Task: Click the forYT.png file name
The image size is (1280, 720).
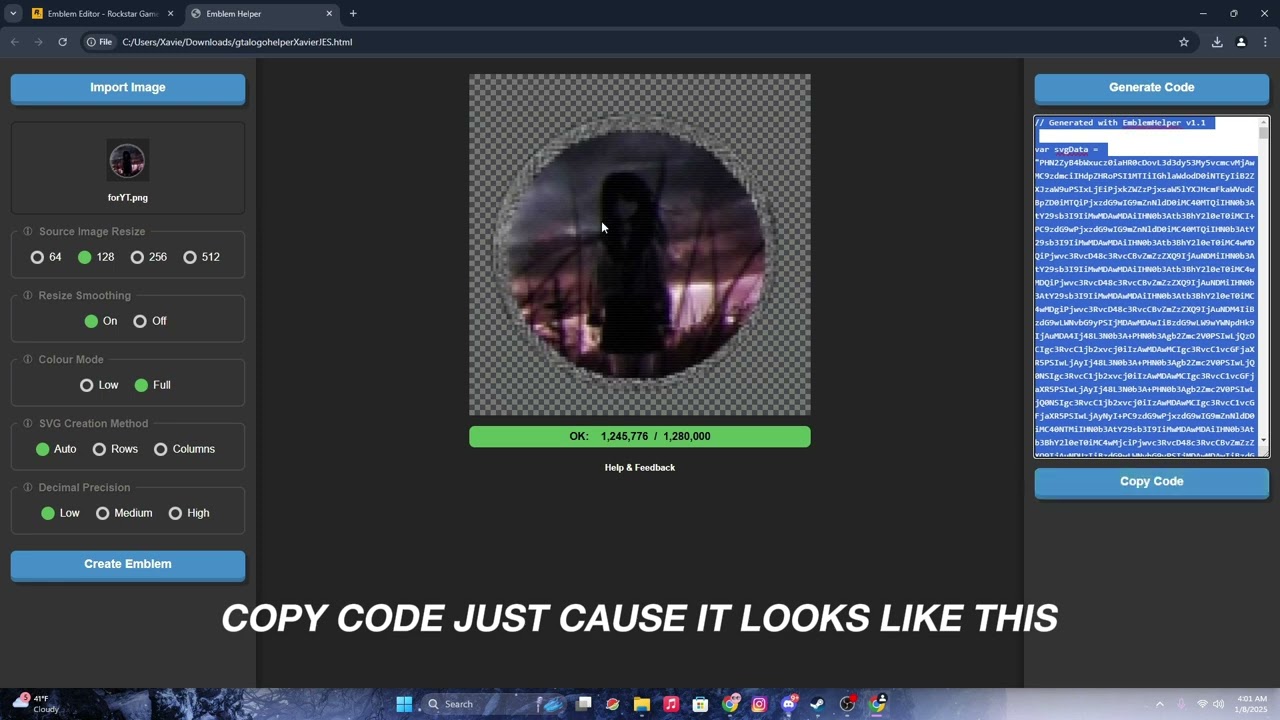Action: [128, 198]
